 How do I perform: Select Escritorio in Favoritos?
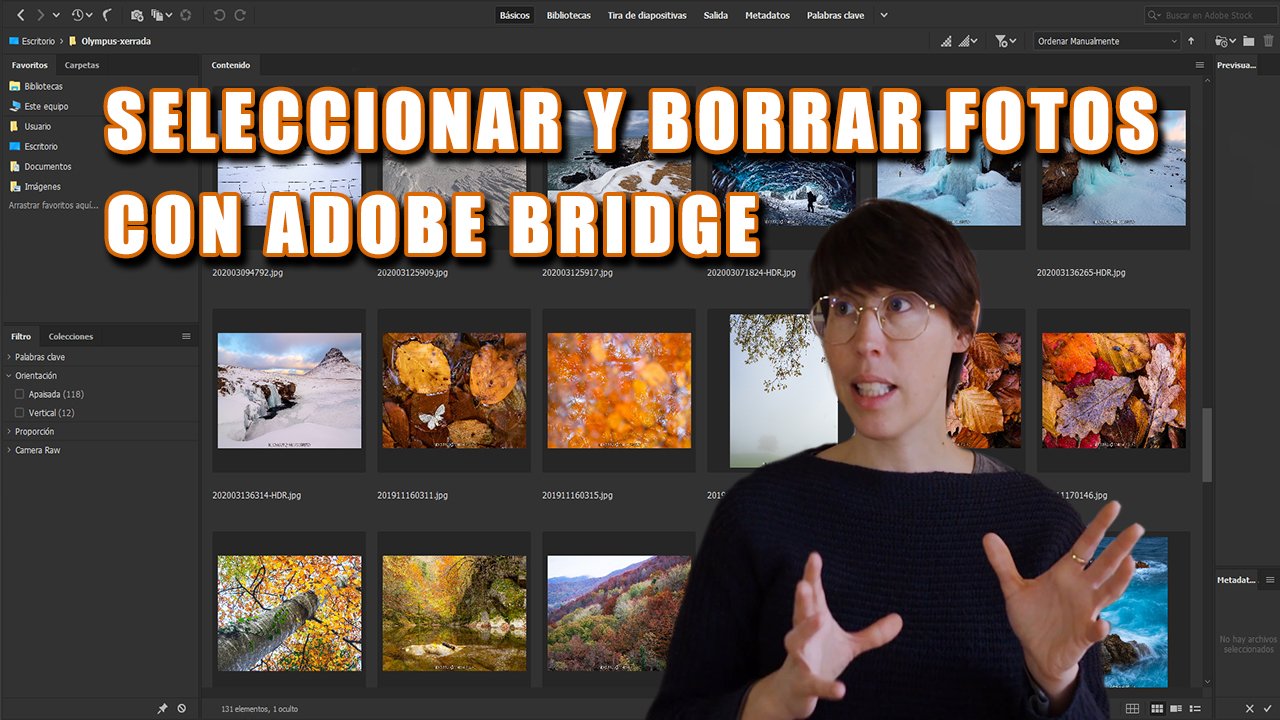pyautogui.click(x=33, y=146)
